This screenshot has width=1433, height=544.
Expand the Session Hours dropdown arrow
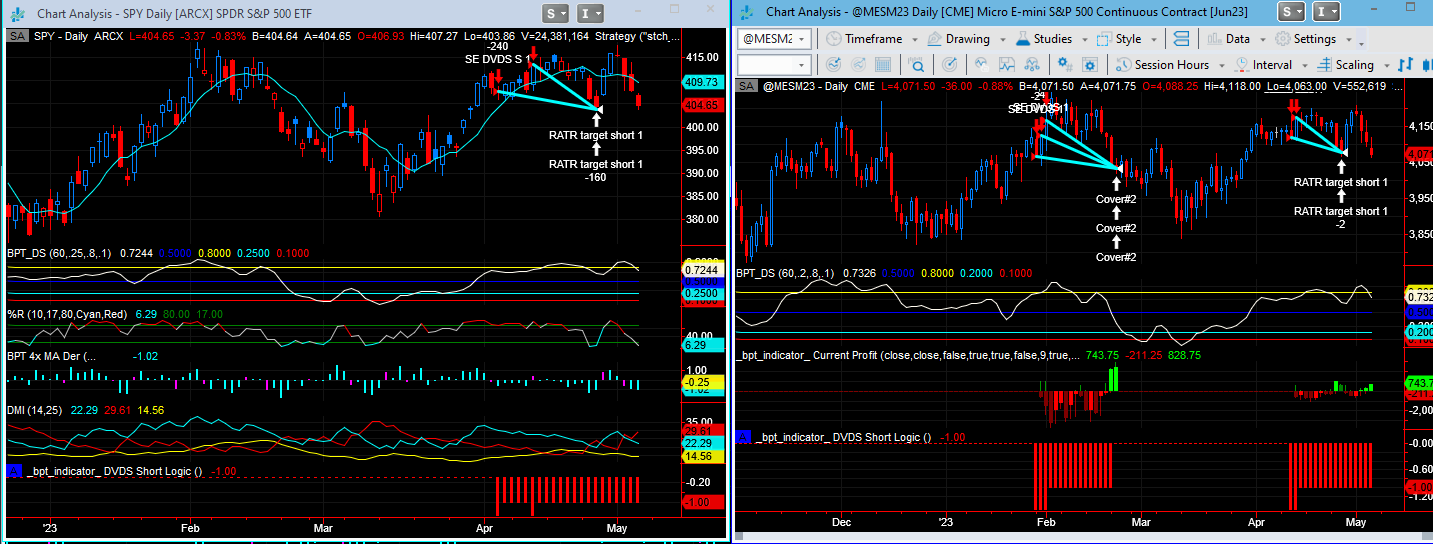coord(1221,66)
